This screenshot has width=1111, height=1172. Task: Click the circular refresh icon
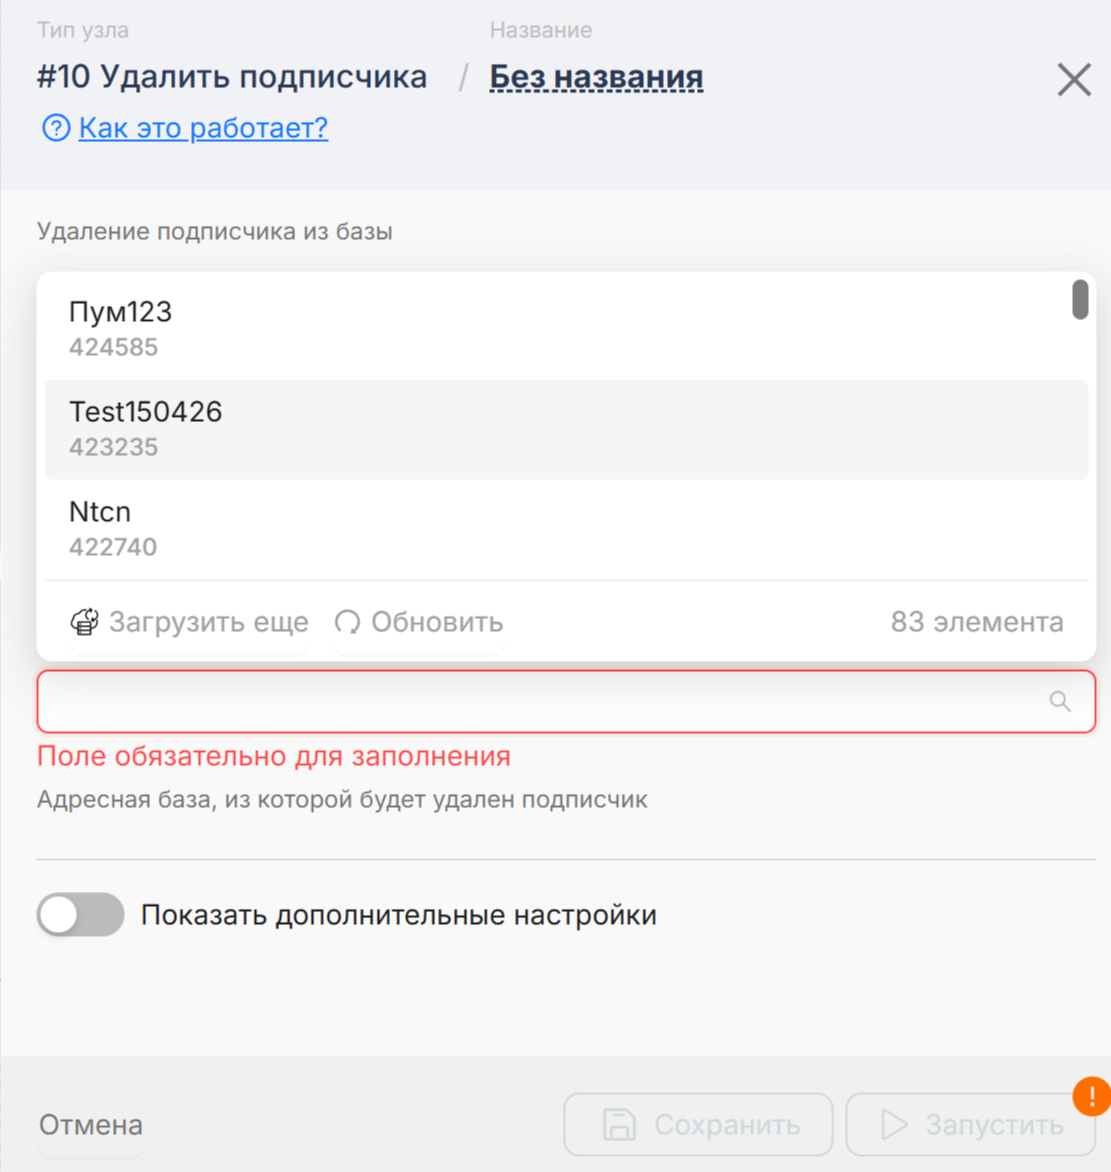pos(347,622)
